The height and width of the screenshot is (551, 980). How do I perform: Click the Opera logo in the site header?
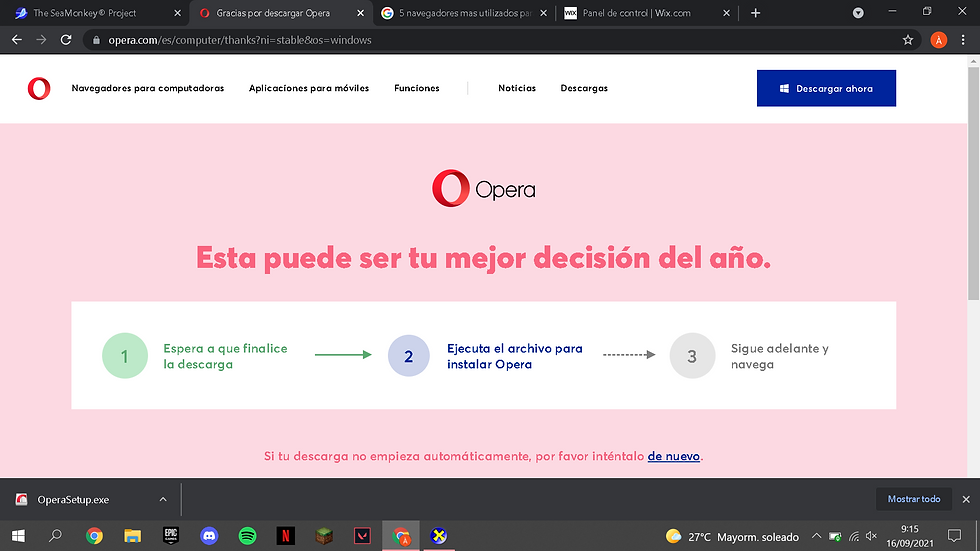[x=39, y=88]
